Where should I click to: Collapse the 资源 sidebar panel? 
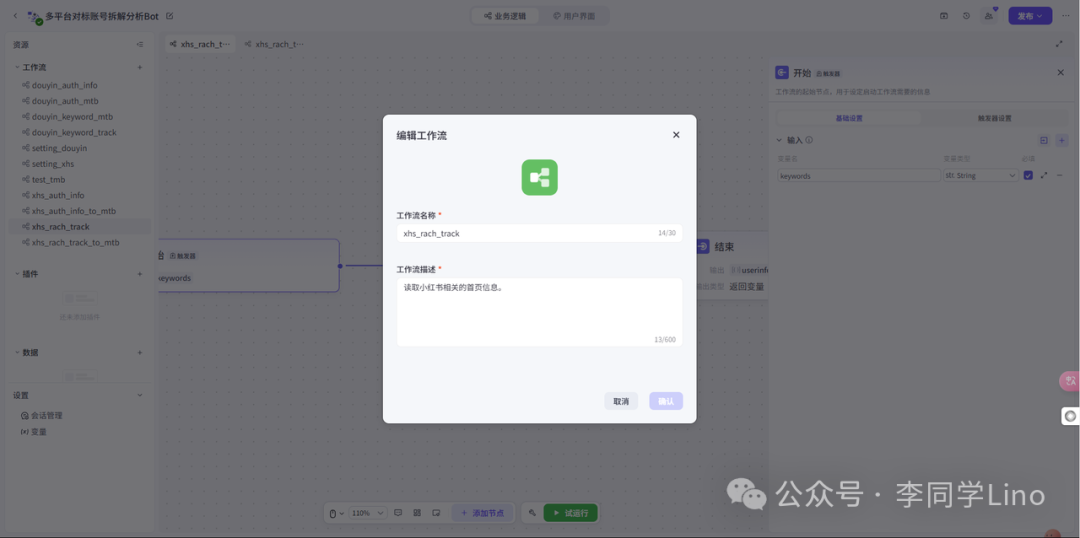(x=140, y=45)
